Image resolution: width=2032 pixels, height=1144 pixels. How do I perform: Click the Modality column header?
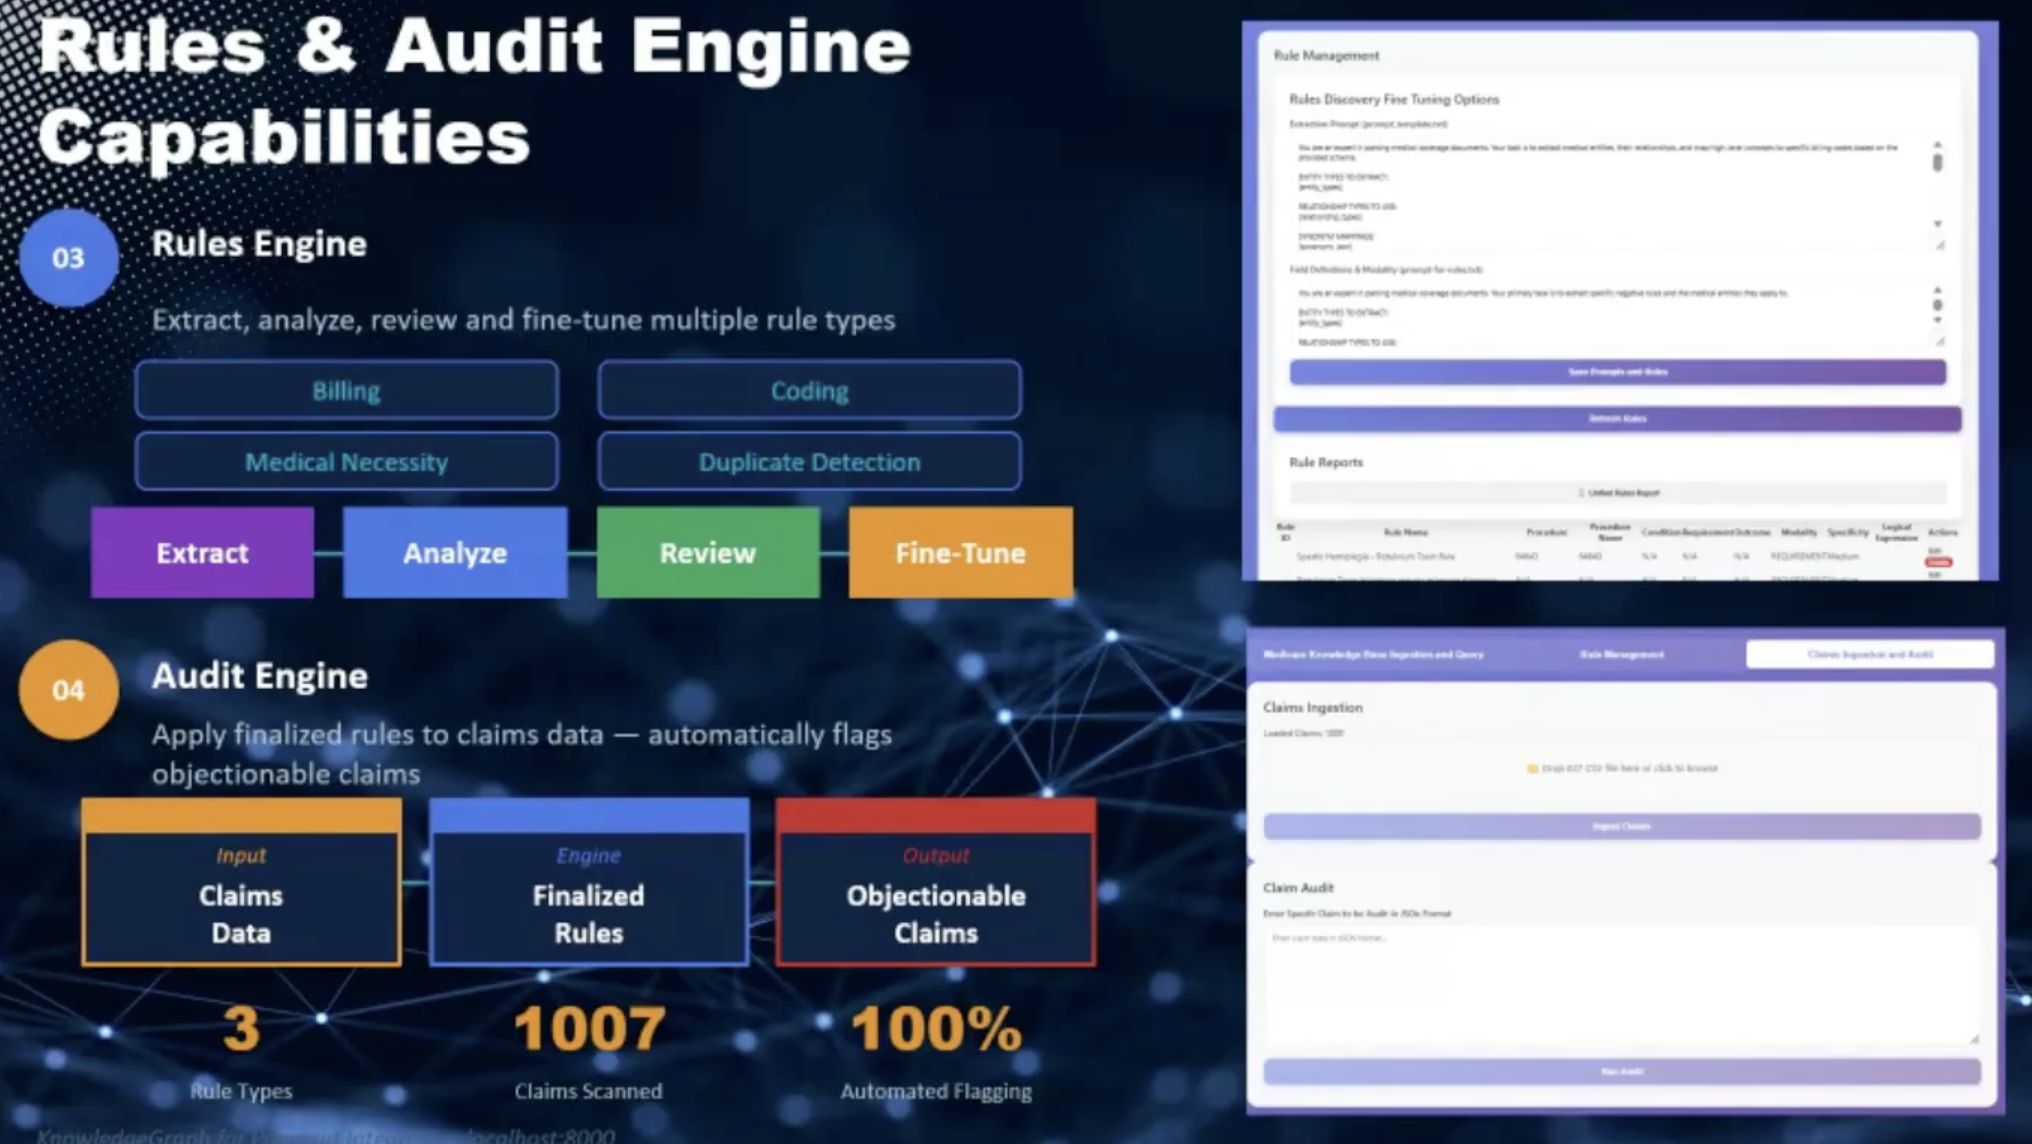(1798, 533)
